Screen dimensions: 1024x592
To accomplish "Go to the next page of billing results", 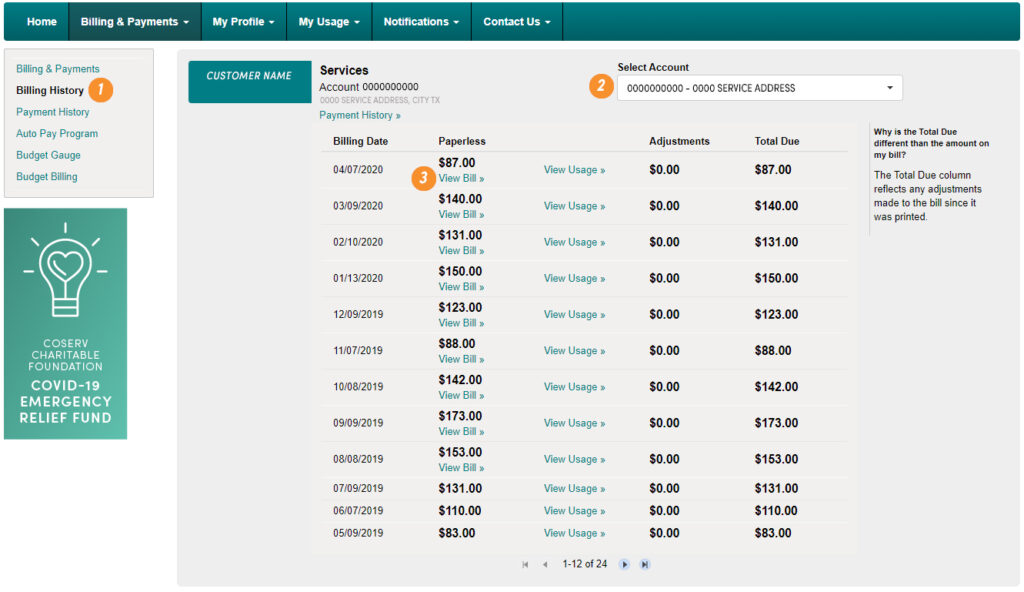I will (x=625, y=564).
